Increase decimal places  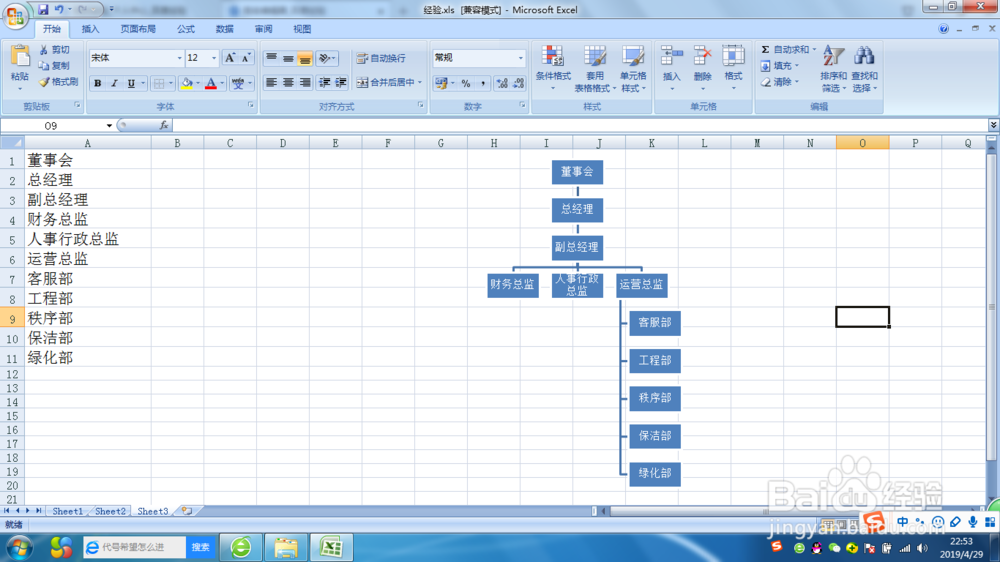coord(502,83)
